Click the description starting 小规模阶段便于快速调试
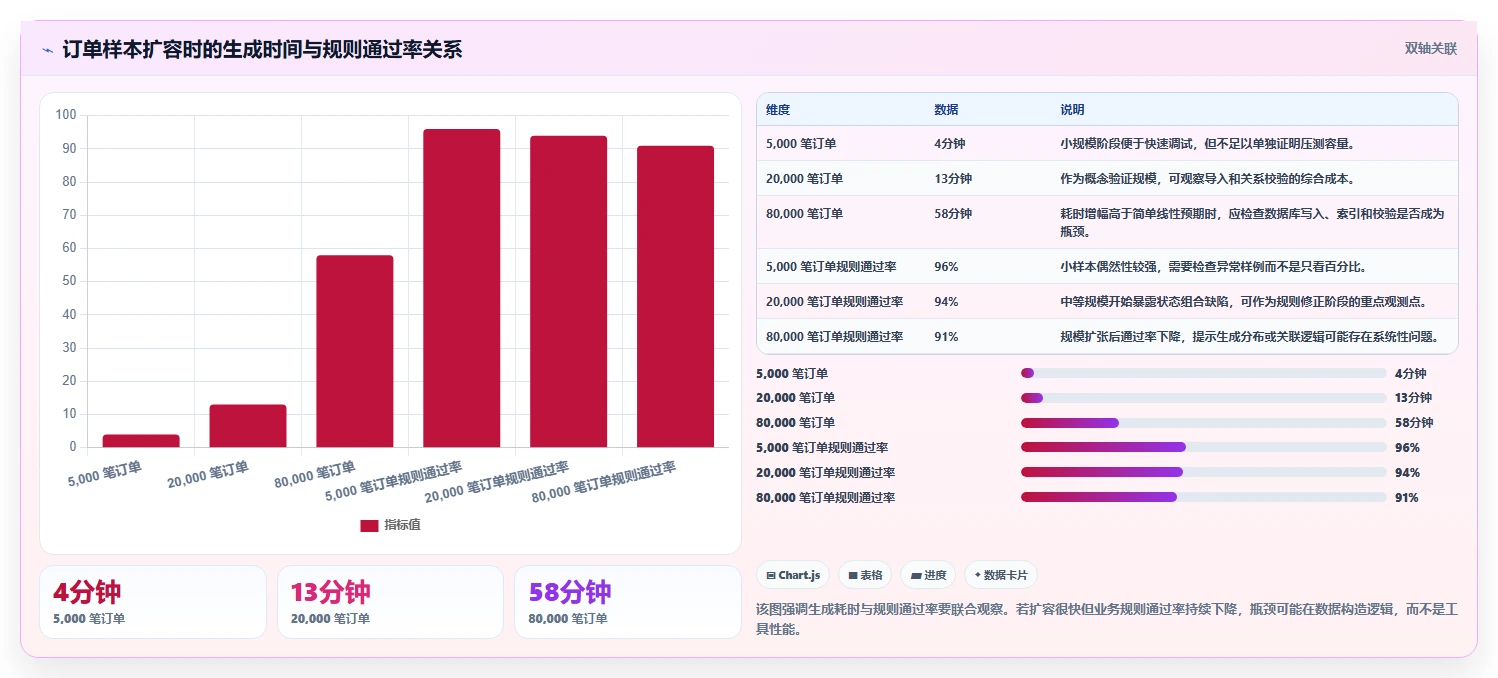 click(1207, 143)
